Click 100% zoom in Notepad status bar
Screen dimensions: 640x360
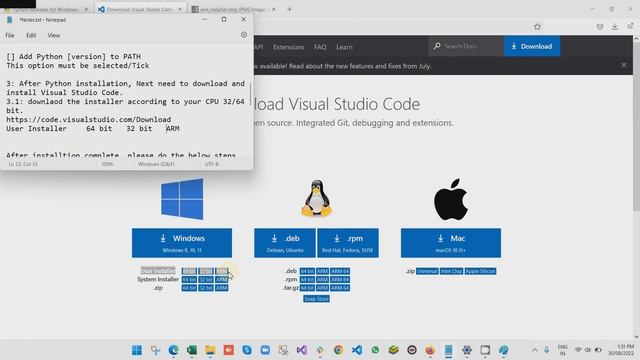[107, 164]
